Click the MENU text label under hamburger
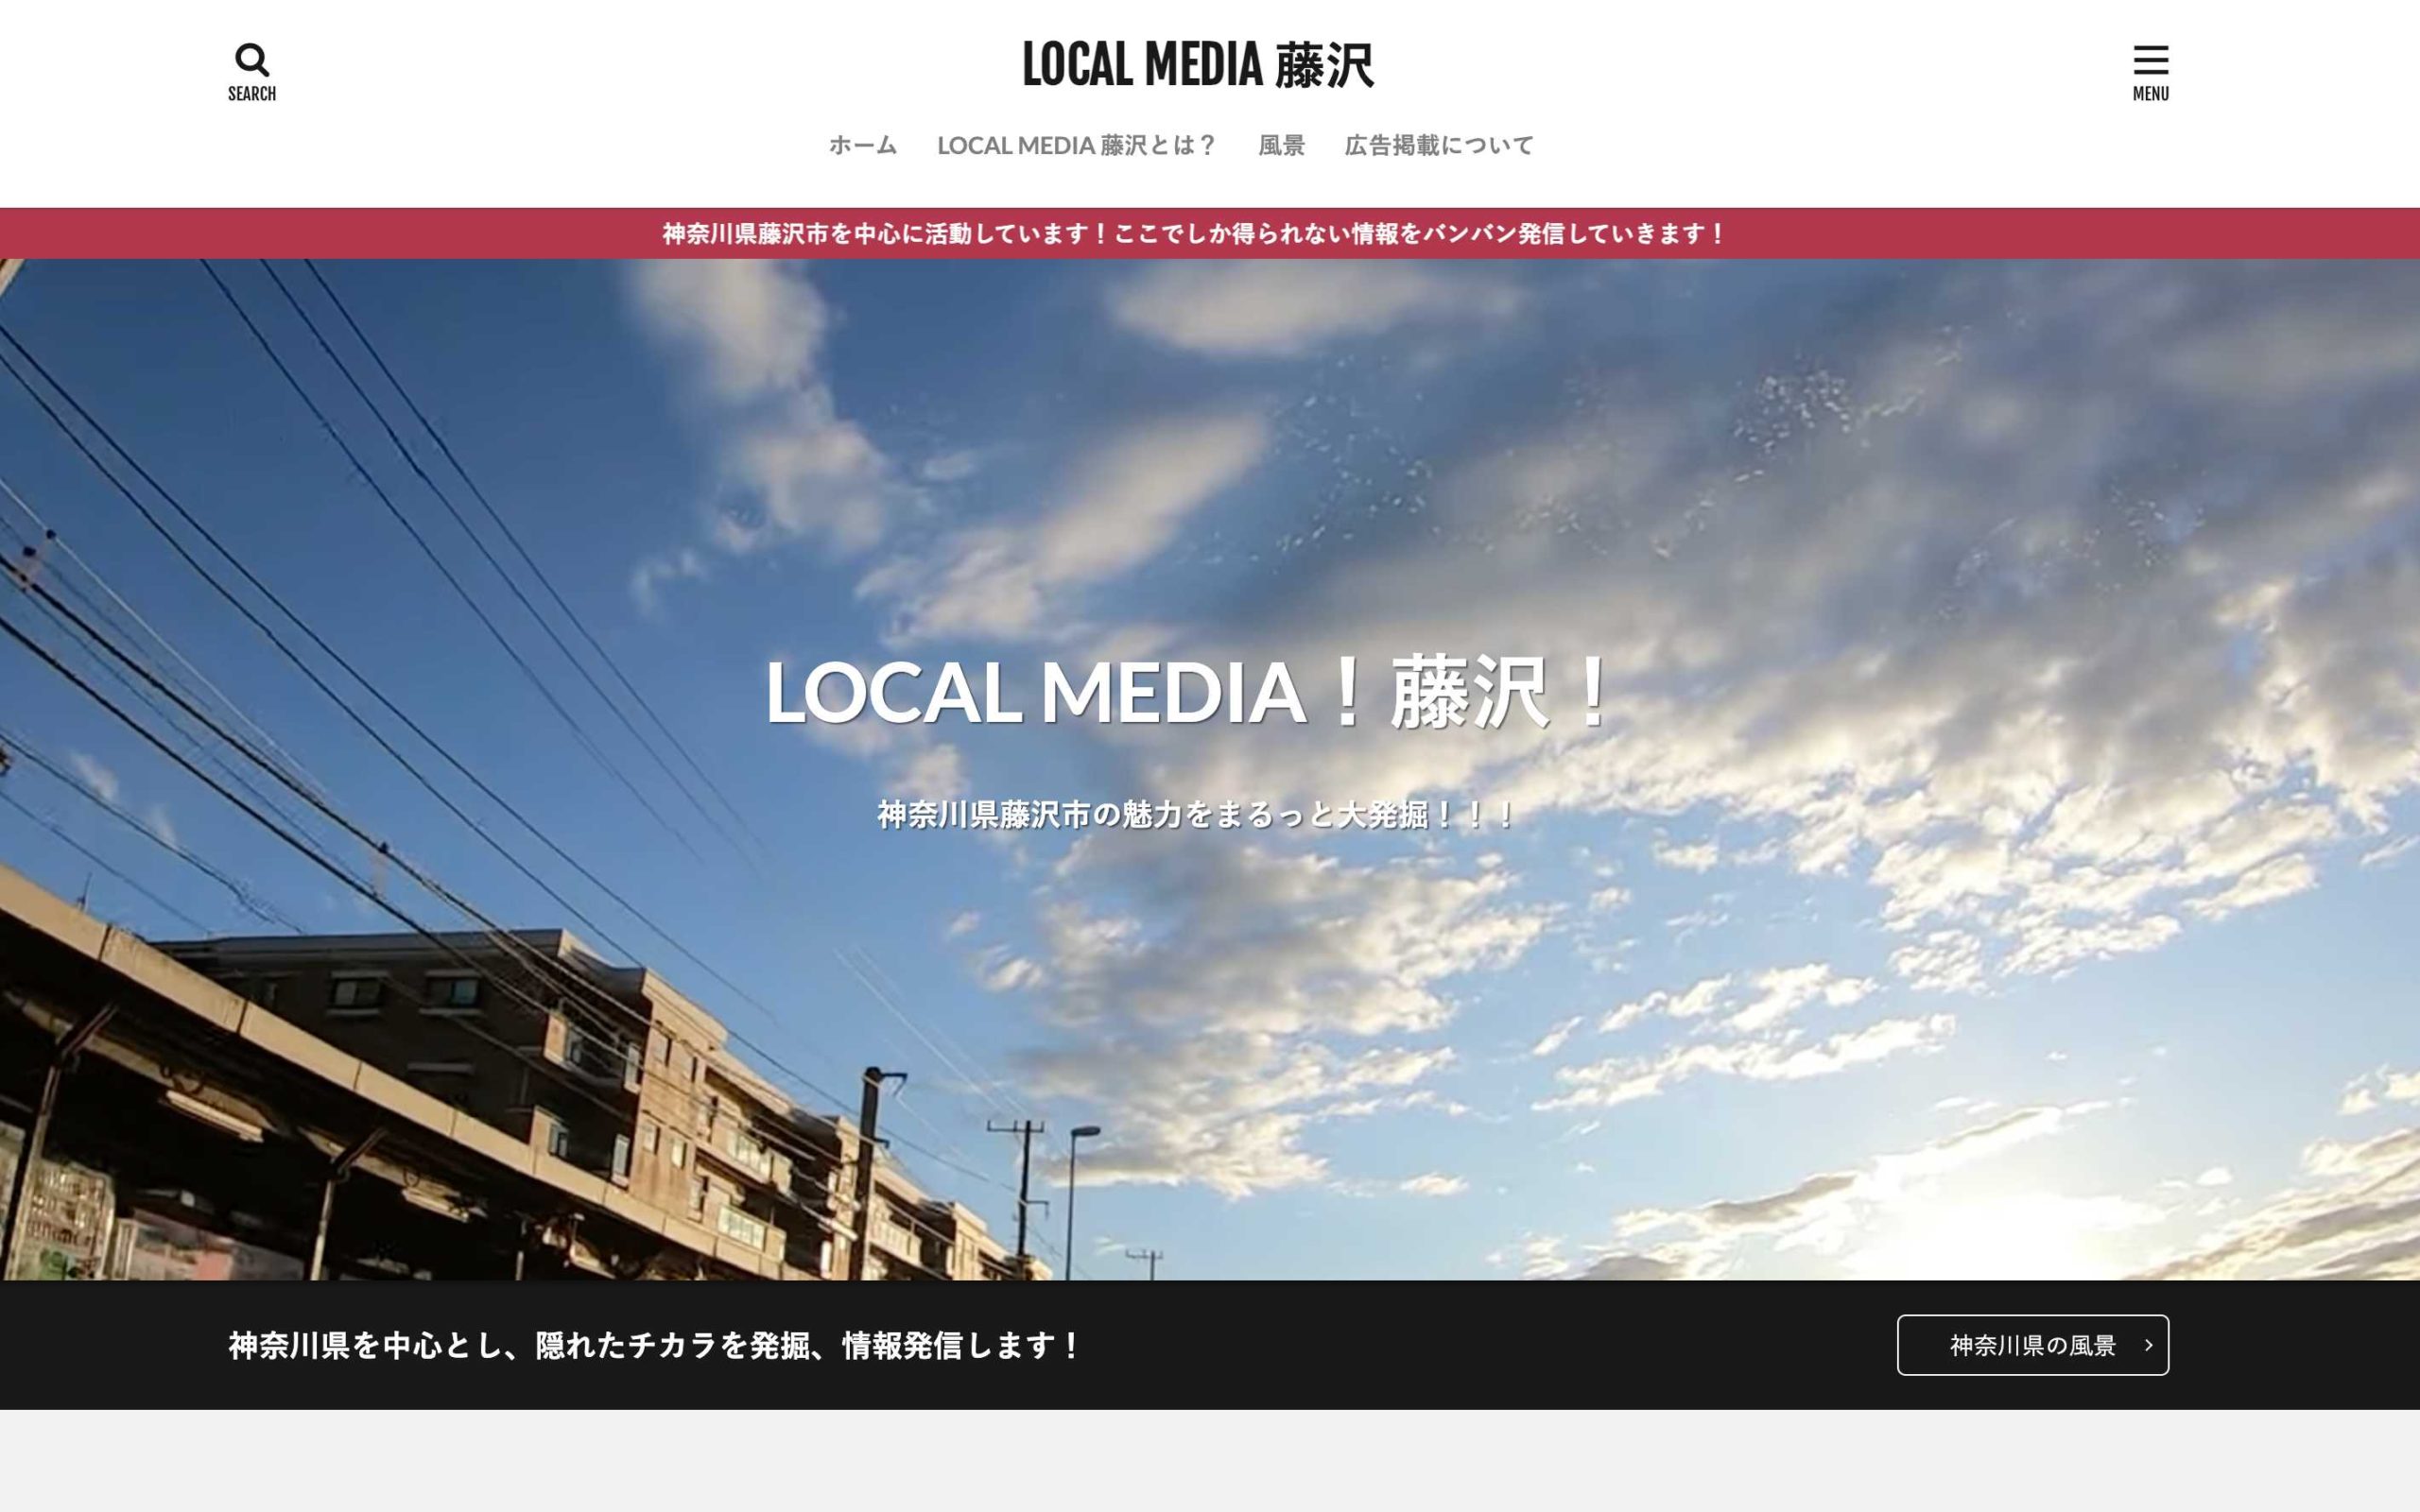 (x=2150, y=94)
